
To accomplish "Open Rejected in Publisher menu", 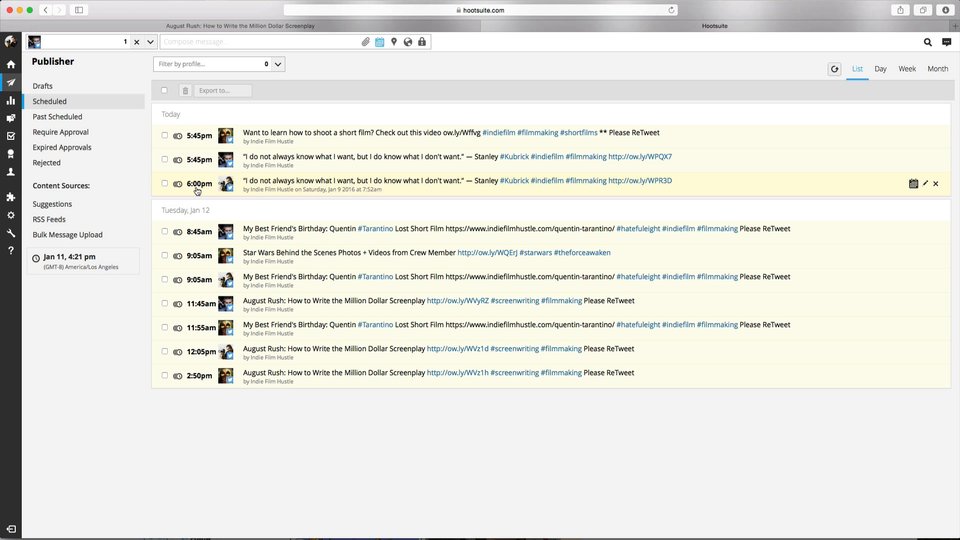I will point(46,163).
